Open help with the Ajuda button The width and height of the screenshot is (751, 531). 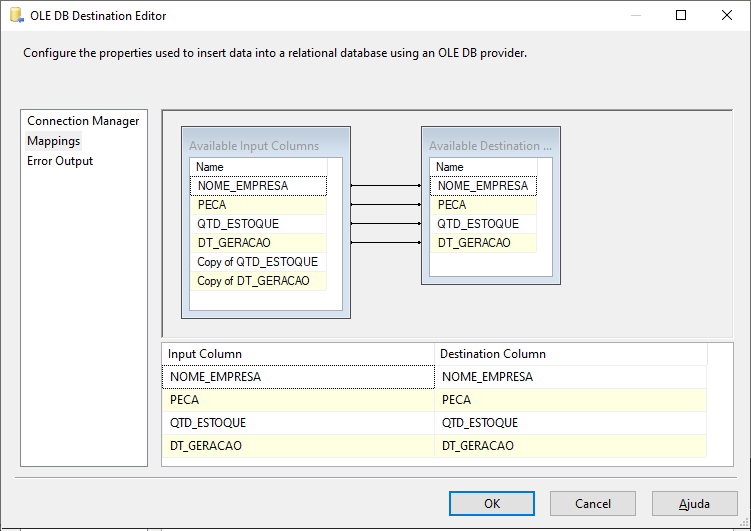(x=694, y=504)
